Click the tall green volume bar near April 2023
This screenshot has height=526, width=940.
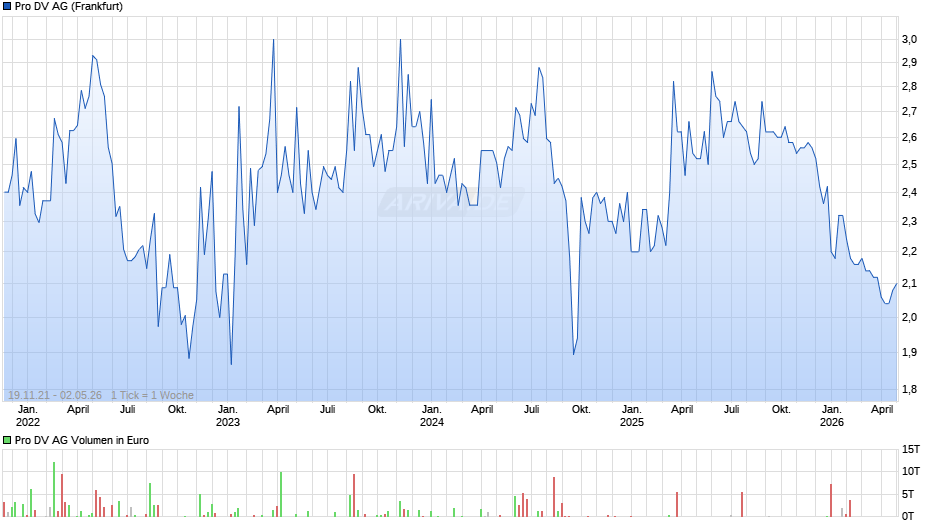(x=281, y=495)
